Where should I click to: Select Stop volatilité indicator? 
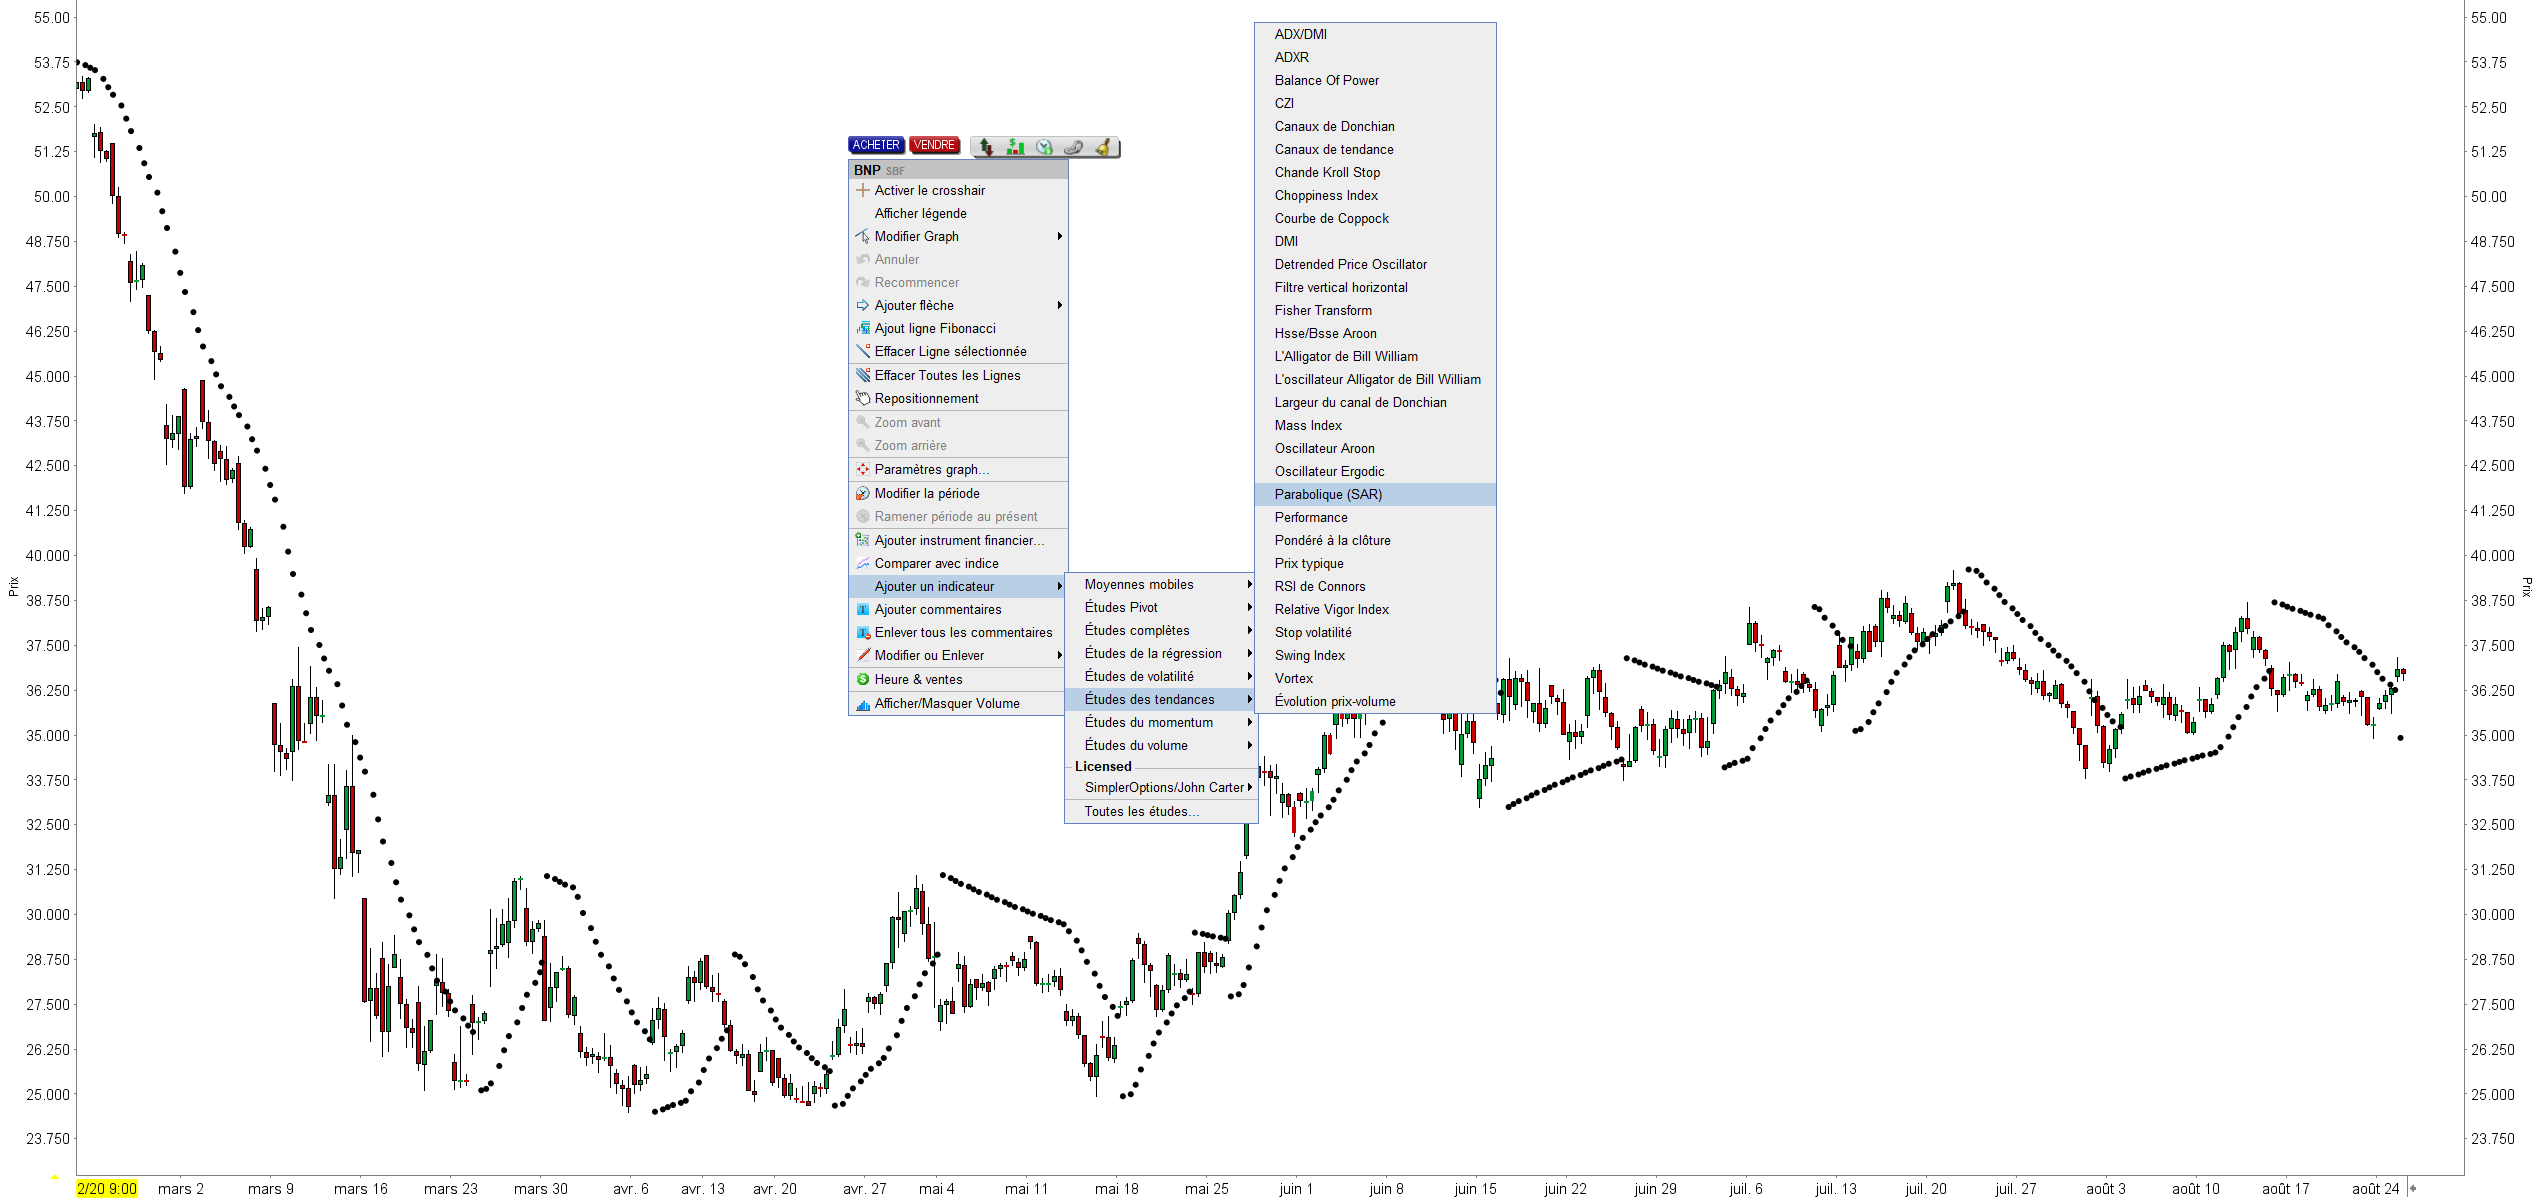coord(1375,632)
